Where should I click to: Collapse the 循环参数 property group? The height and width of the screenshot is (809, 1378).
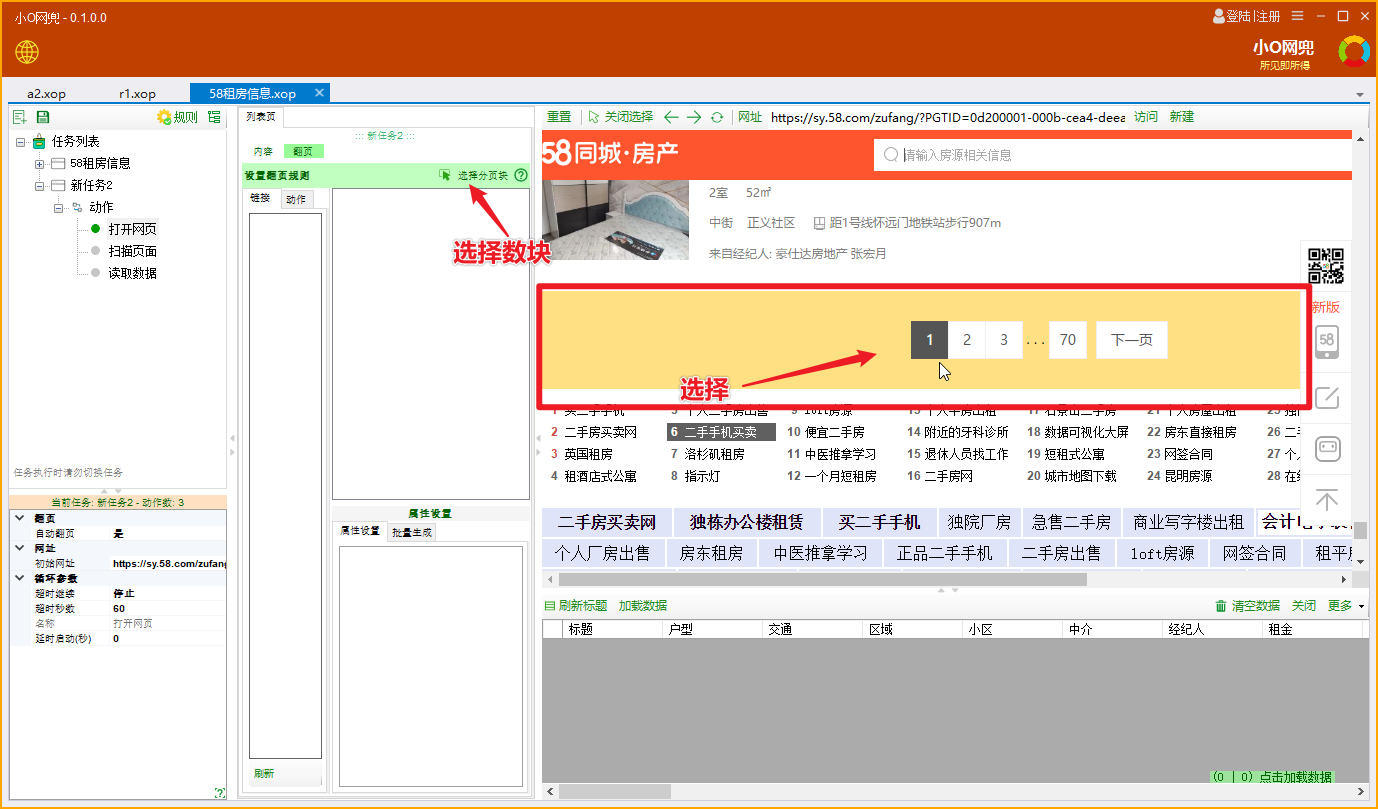[x=19, y=578]
